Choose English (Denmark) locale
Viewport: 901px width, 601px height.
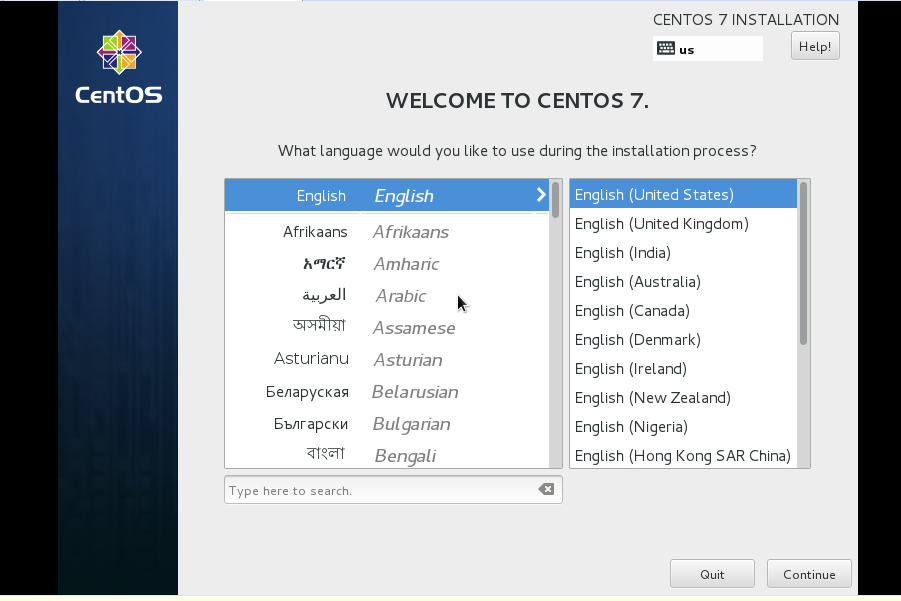pyautogui.click(x=683, y=340)
